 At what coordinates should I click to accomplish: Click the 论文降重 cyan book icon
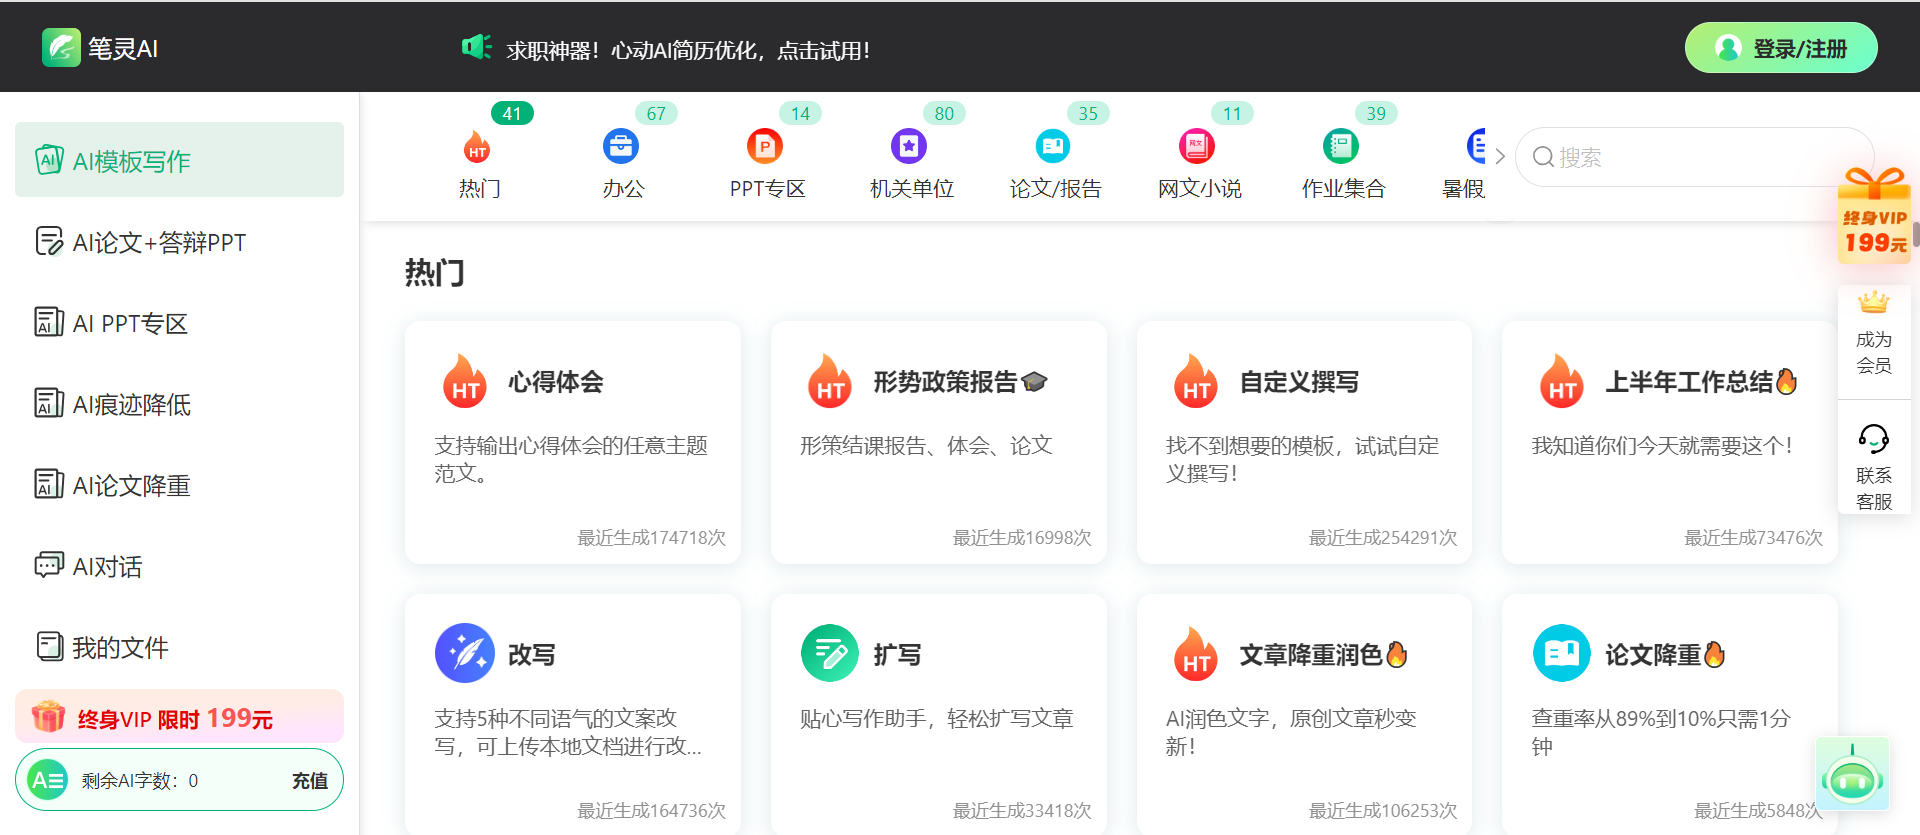(x=1562, y=653)
